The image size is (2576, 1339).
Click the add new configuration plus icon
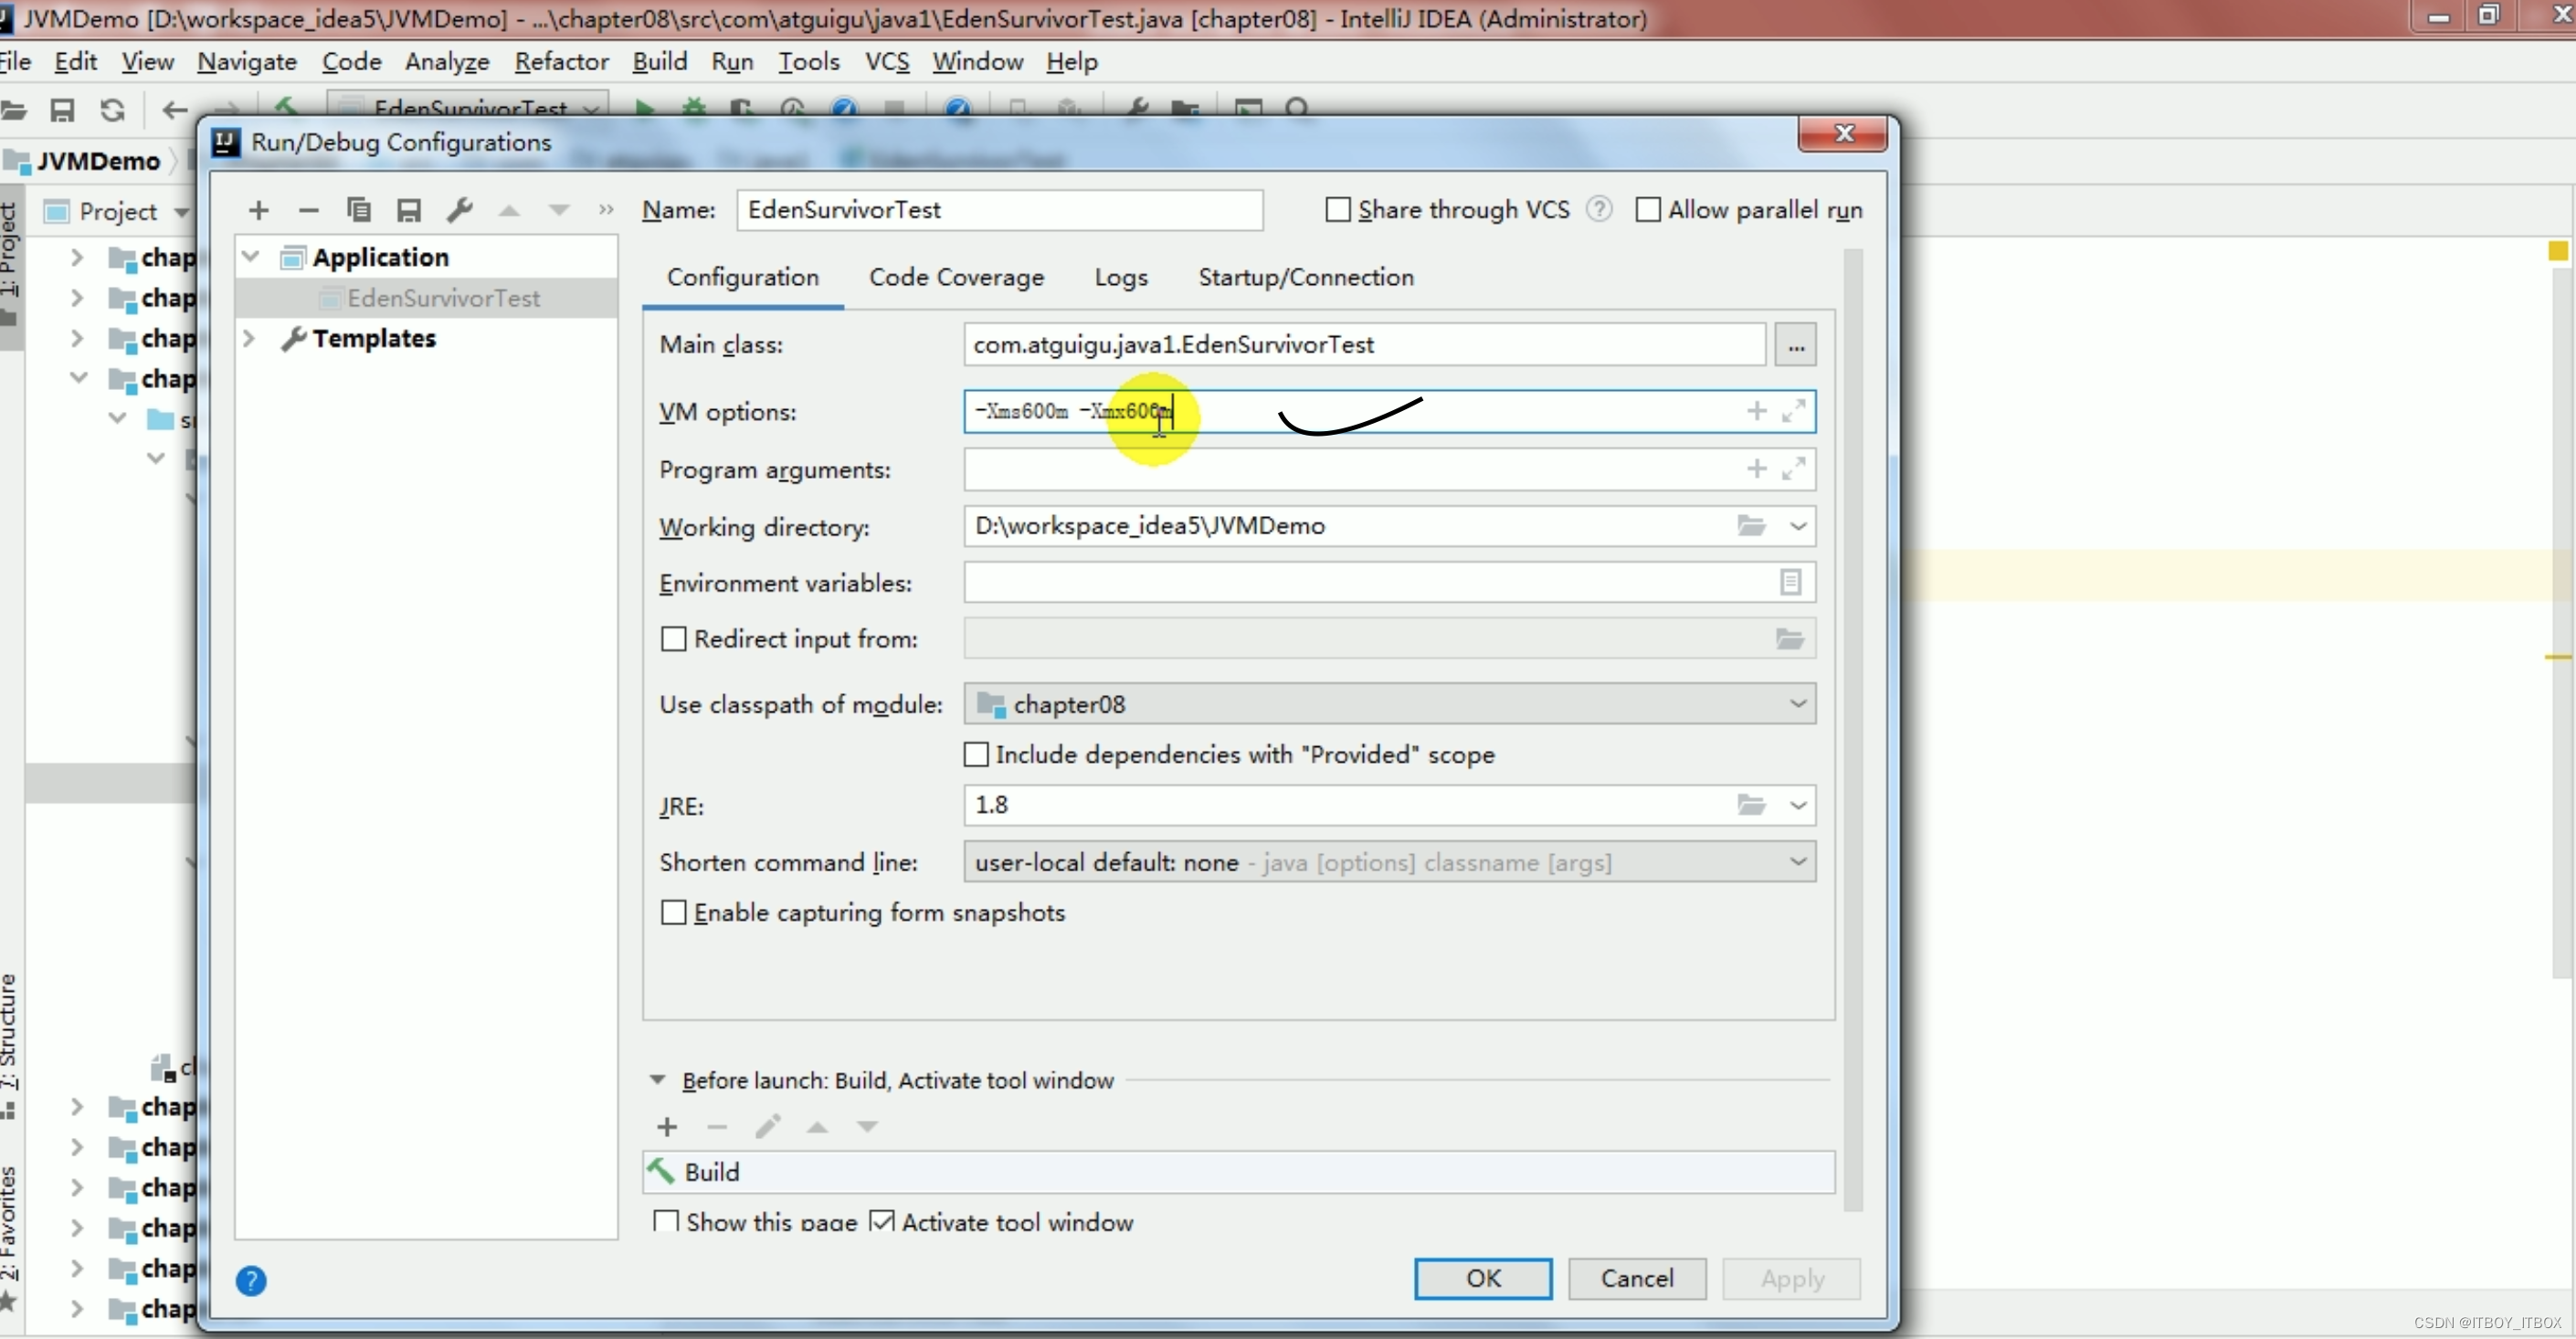(258, 210)
